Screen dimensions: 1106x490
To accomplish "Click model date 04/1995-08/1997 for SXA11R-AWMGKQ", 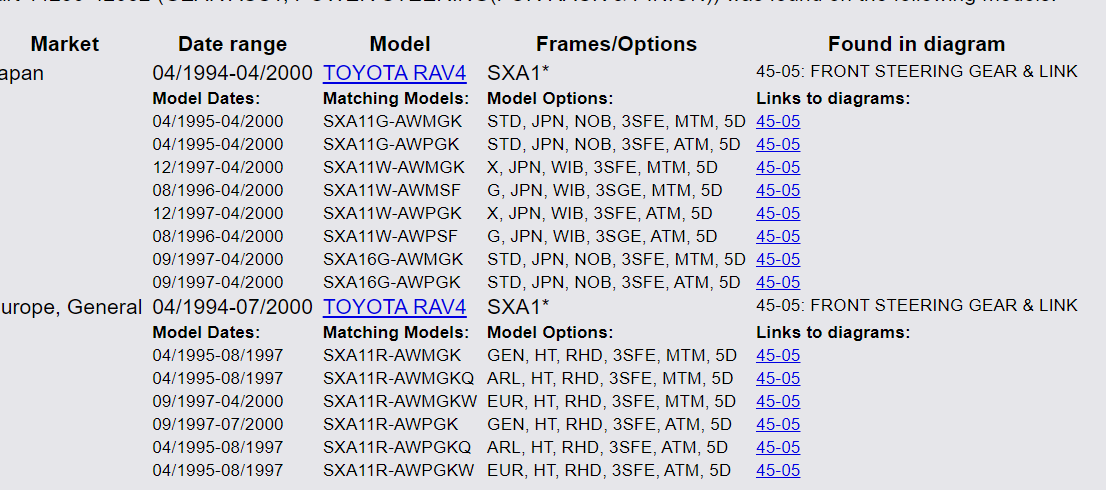I will 218,379.
